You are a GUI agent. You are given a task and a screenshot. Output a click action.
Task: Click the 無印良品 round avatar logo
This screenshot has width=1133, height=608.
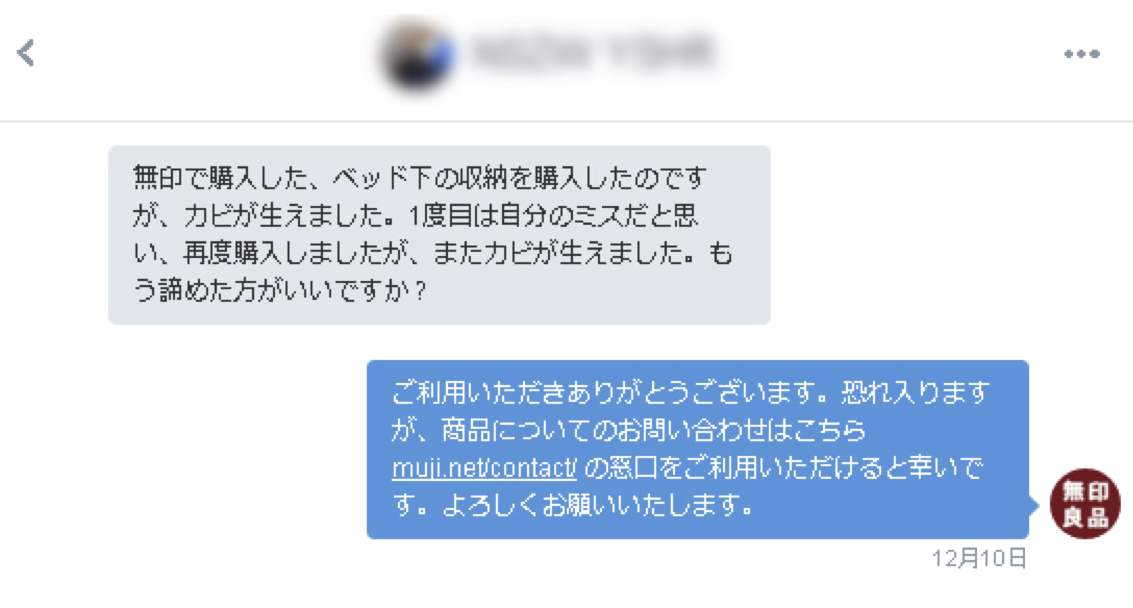pyautogui.click(x=1085, y=503)
